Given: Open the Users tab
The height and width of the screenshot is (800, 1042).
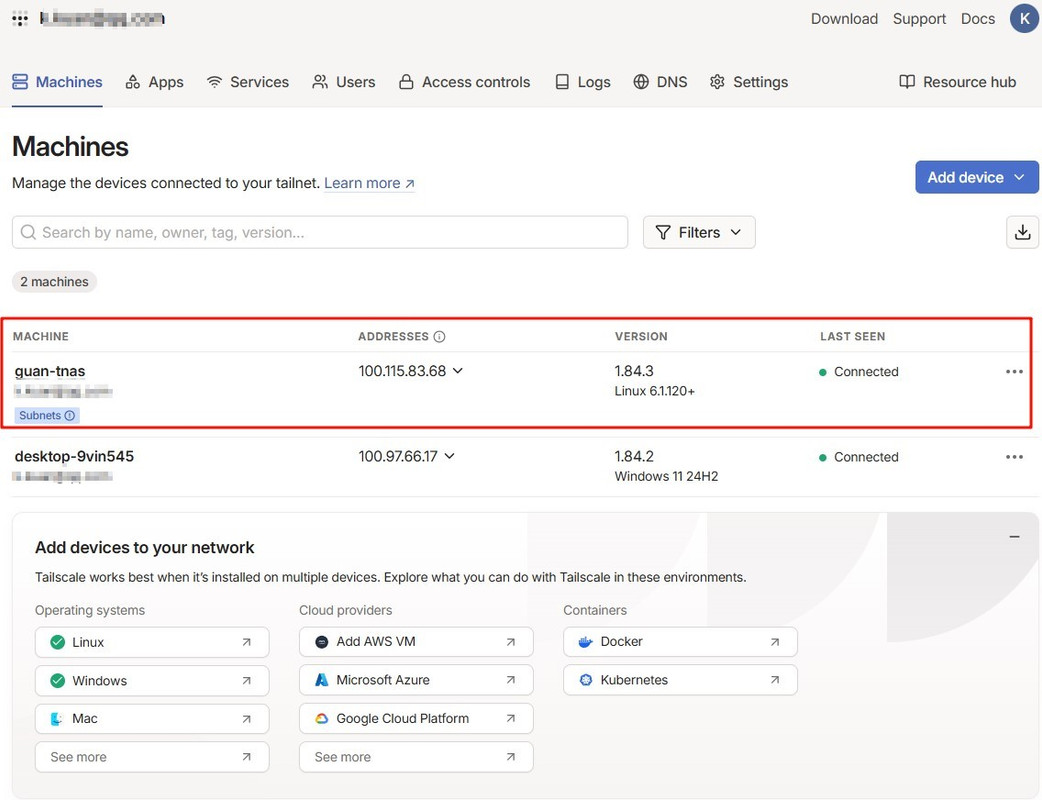Looking at the screenshot, I should pyautogui.click(x=344, y=82).
